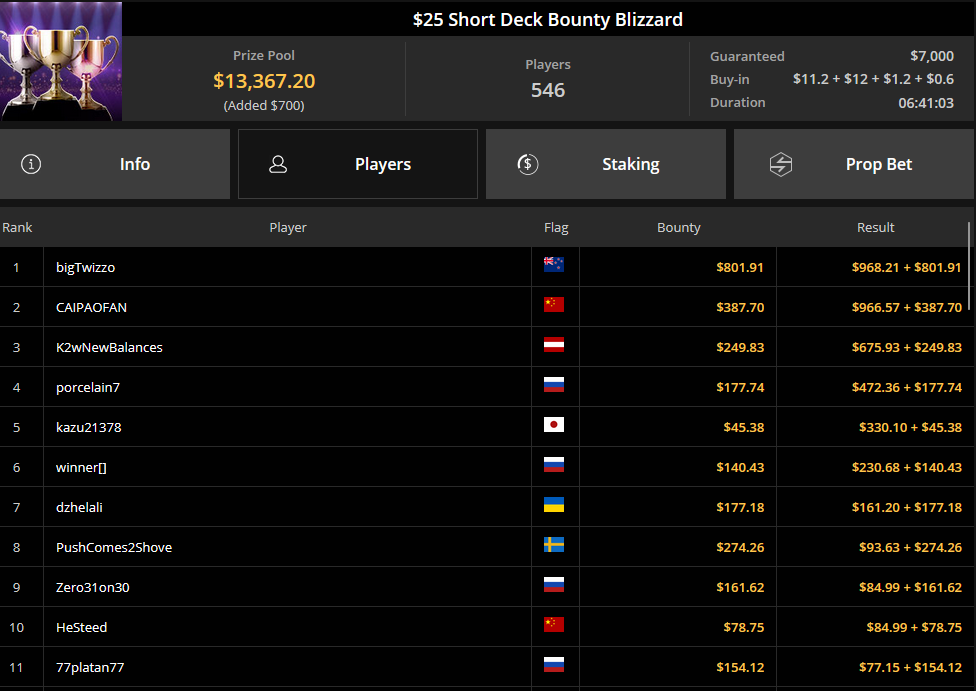This screenshot has width=976, height=691.
Task: Click the 06:41:03 duration value
Action: (926, 103)
